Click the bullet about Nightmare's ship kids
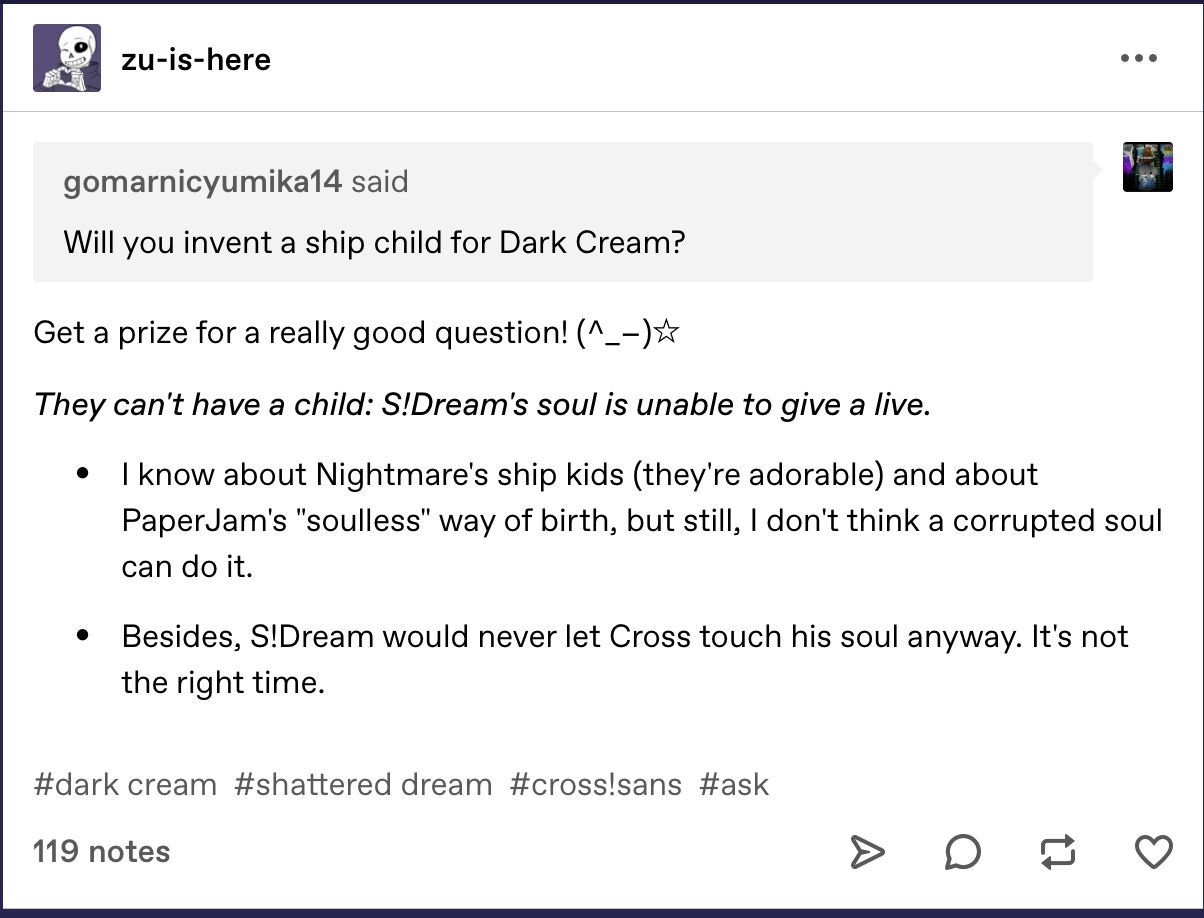Image resolution: width=1204 pixels, height=918 pixels. pyautogui.click(x=640, y=520)
